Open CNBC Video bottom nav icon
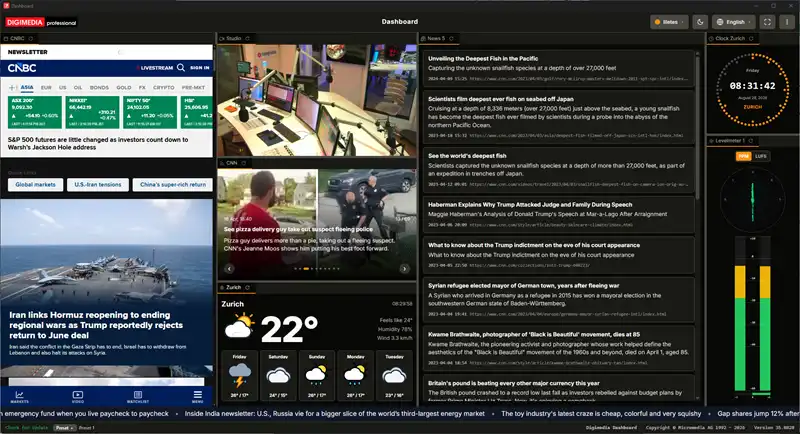The image size is (800, 434). click(78, 397)
